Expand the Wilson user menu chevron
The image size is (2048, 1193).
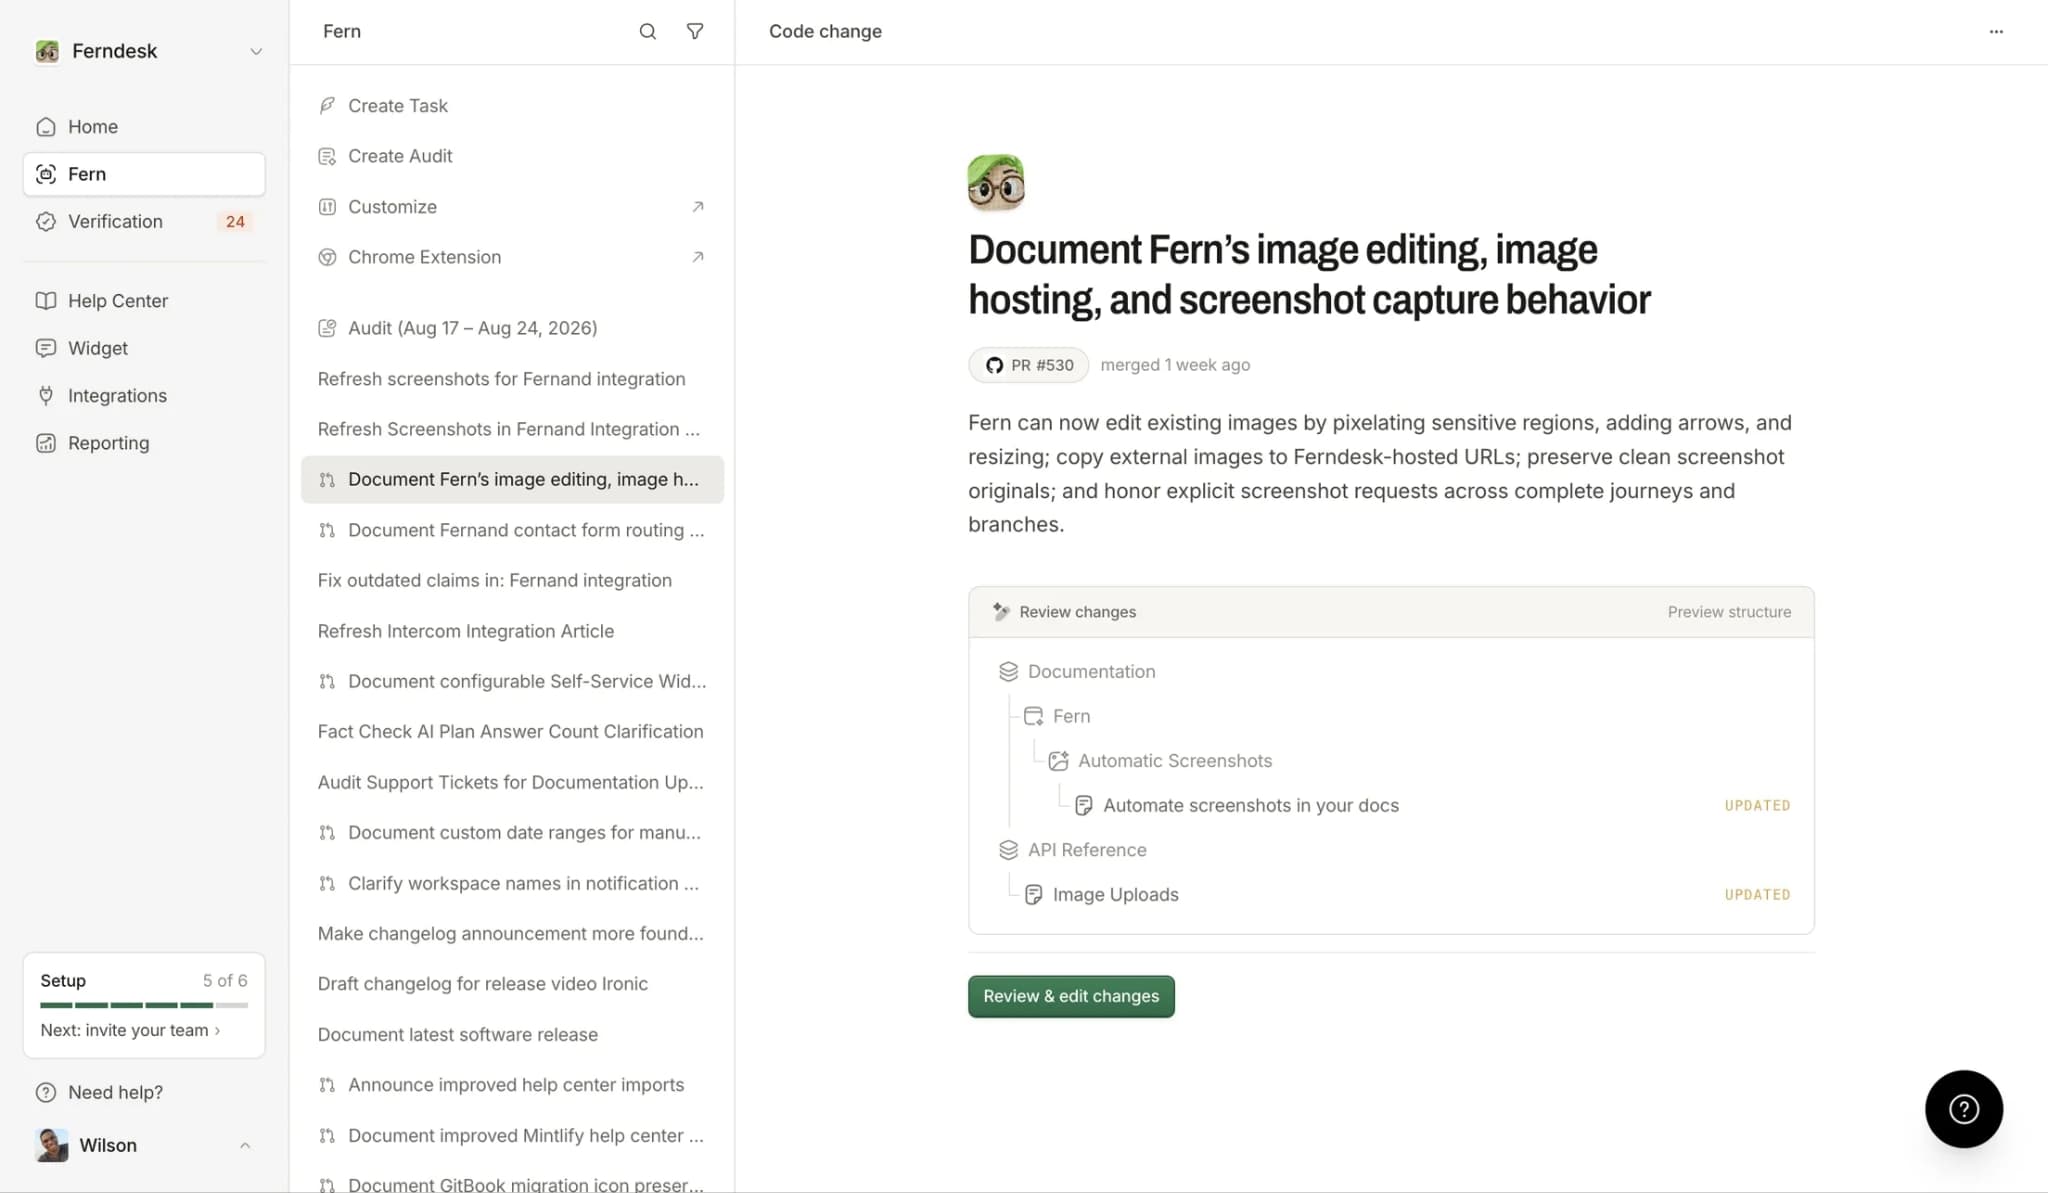click(x=245, y=1146)
